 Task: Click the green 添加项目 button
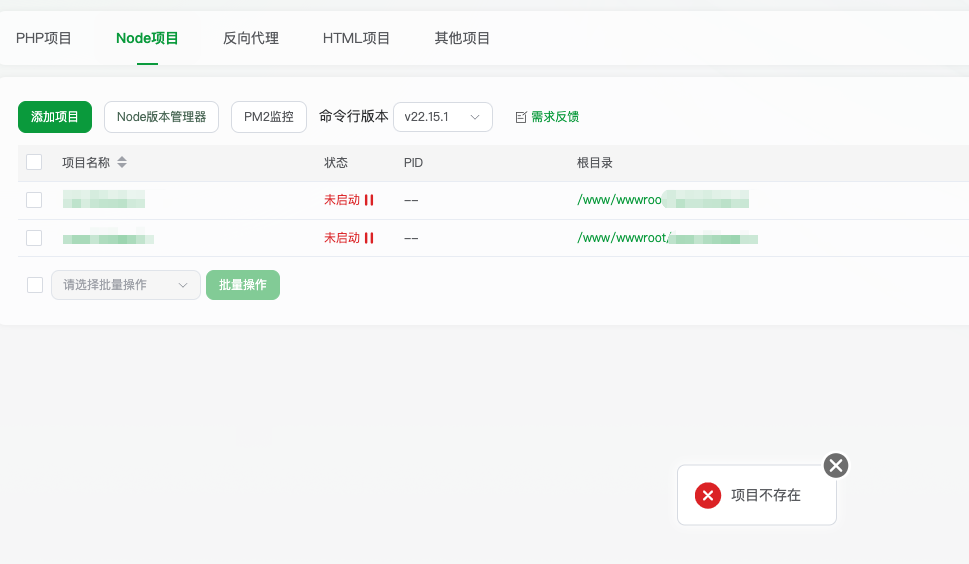(55, 117)
